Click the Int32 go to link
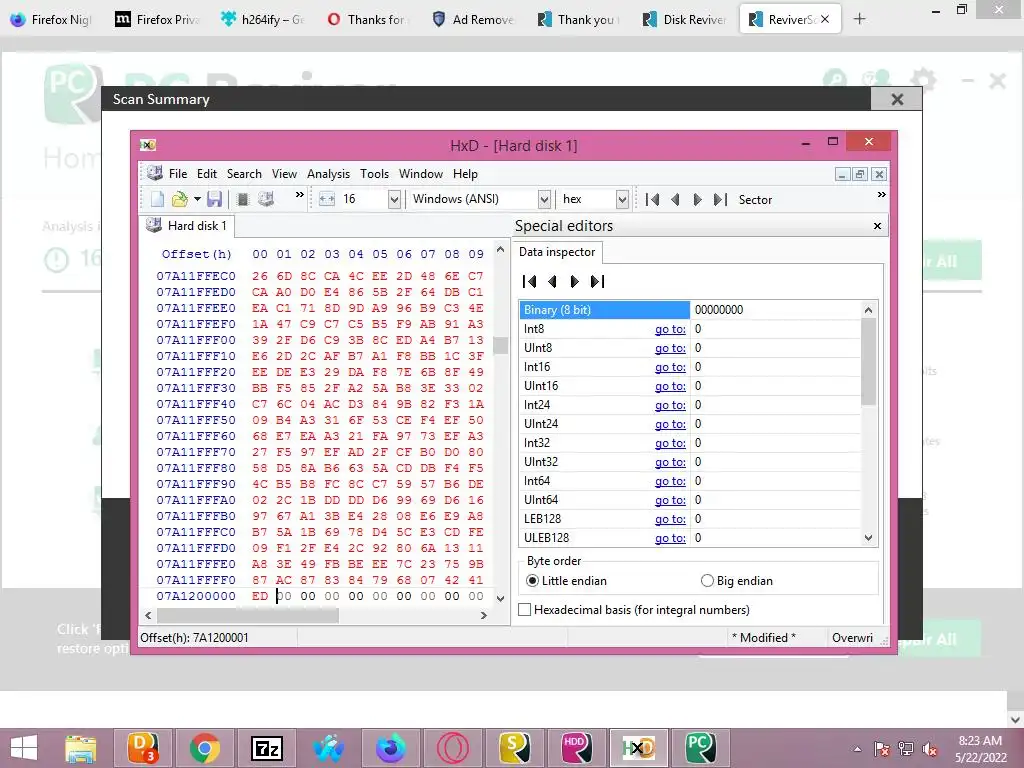Image resolution: width=1024 pixels, height=768 pixels. pyautogui.click(x=670, y=443)
